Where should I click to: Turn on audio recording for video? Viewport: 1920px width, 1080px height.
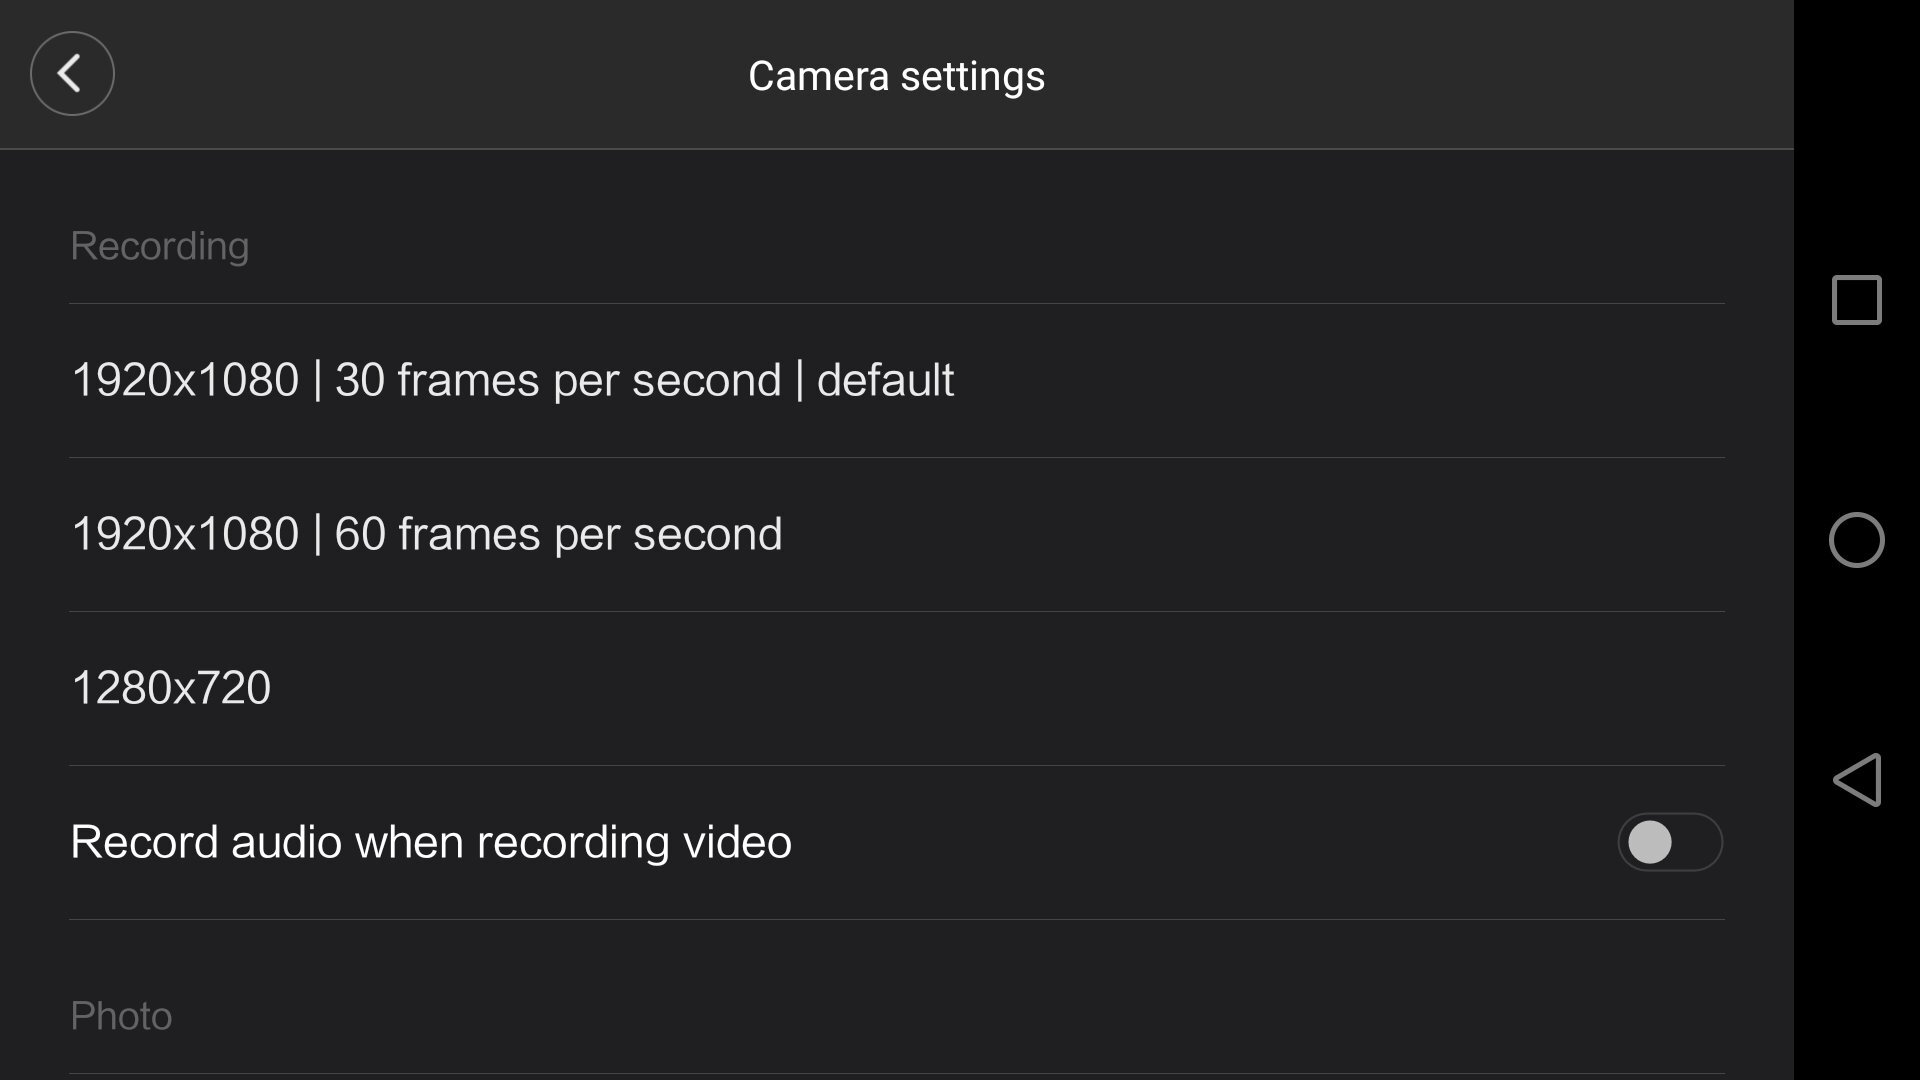(x=1669, y=842)
